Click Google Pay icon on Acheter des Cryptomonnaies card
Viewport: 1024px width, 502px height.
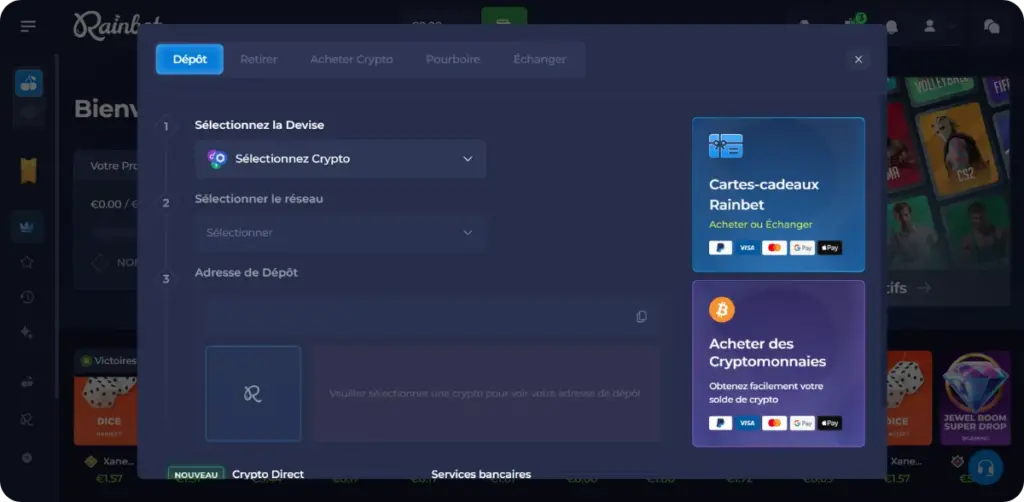(802, 423)
